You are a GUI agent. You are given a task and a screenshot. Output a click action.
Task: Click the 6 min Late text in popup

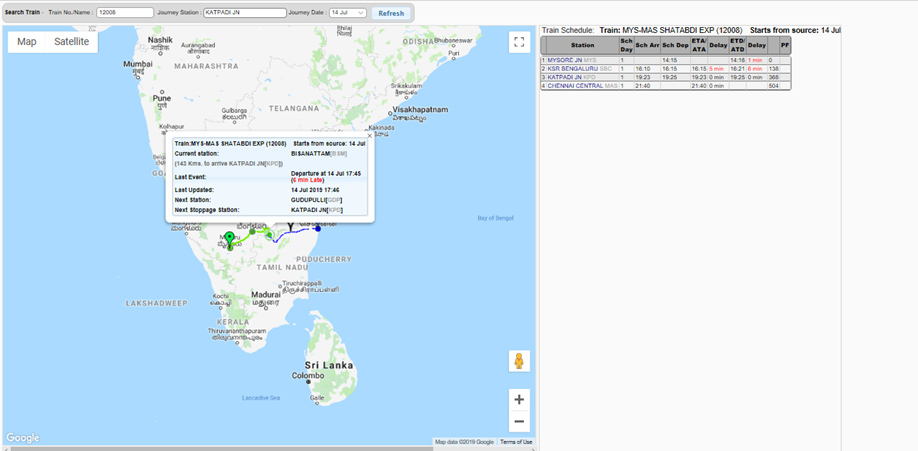[x=308, y=180]
